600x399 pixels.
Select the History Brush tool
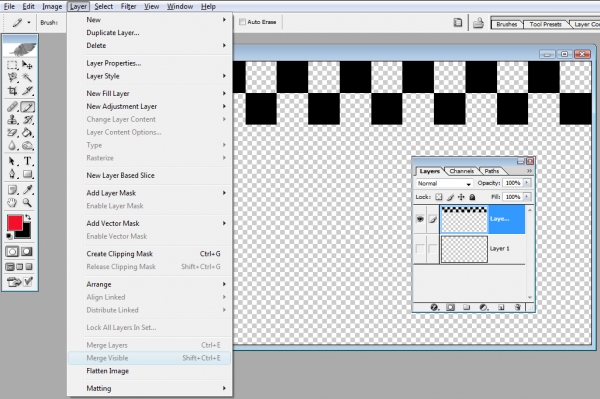[x=27, y=120]
